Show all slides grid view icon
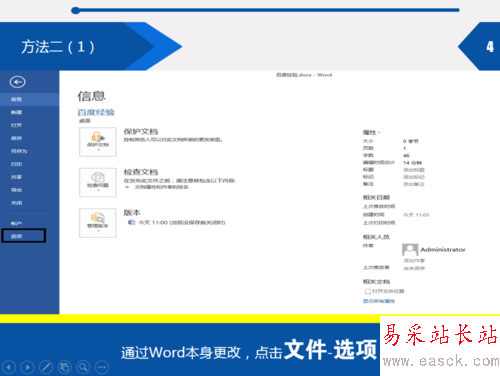Image resolution: width=500 pixels, height=376 pixels. pyautogui.click(x=65, y=367)
